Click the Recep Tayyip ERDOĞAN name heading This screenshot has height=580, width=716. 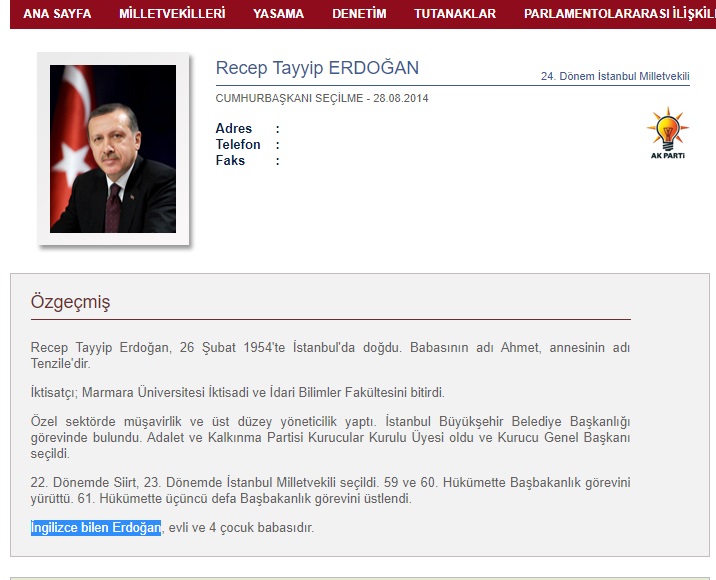[x=317, y=68]
